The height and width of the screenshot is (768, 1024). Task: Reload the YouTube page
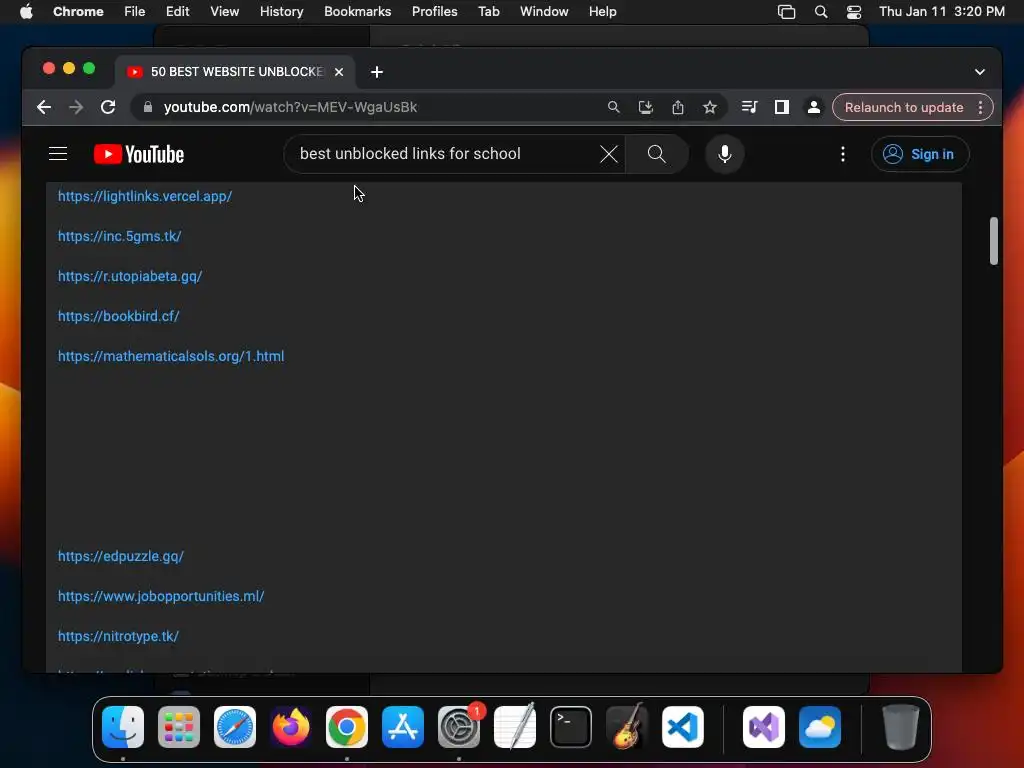tap(108, 107)
